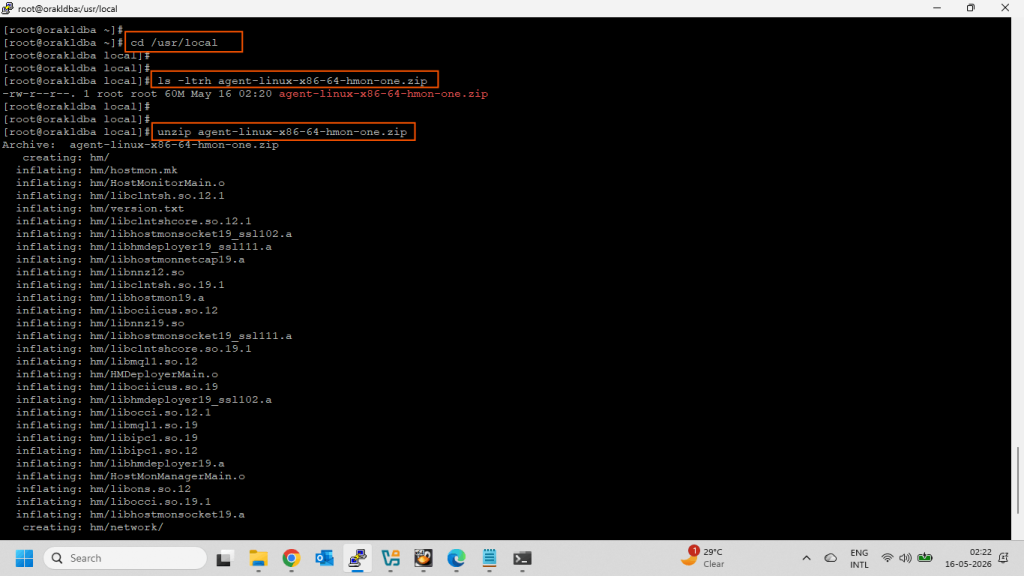1024x576 pixels.
Task: Click the 'hm/HostMonManagerMain.o' line
Action: click(131, 476)
